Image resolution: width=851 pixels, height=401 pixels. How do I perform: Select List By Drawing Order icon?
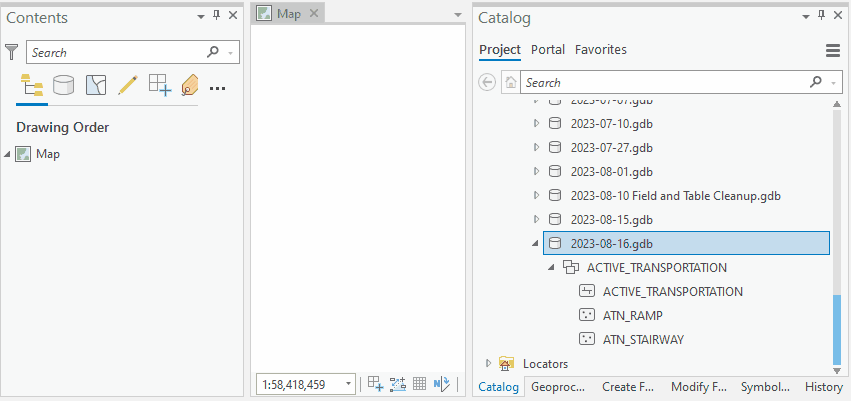point(32,86)
